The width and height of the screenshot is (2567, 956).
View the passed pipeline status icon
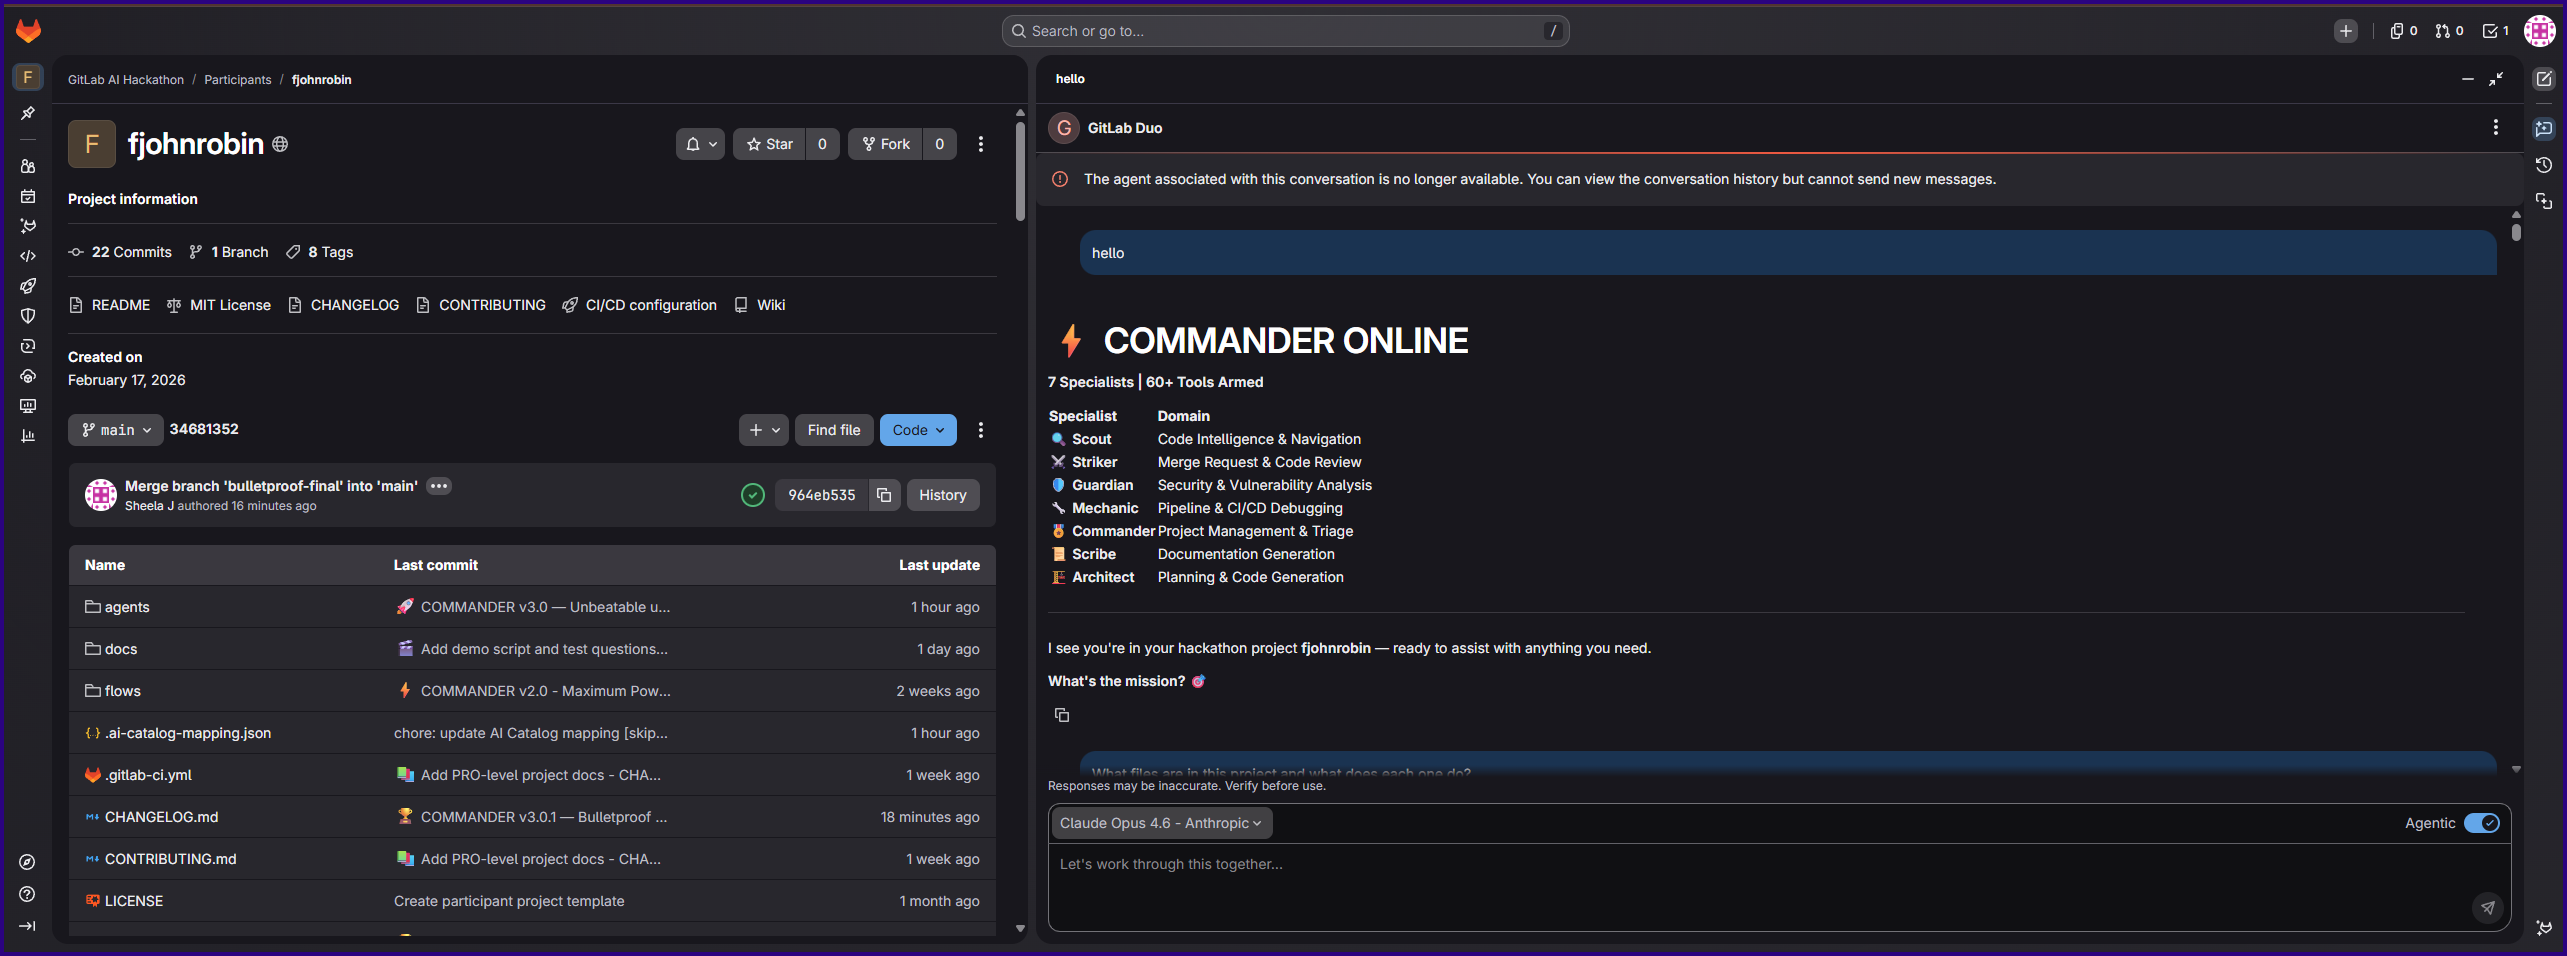pos(753,495)
